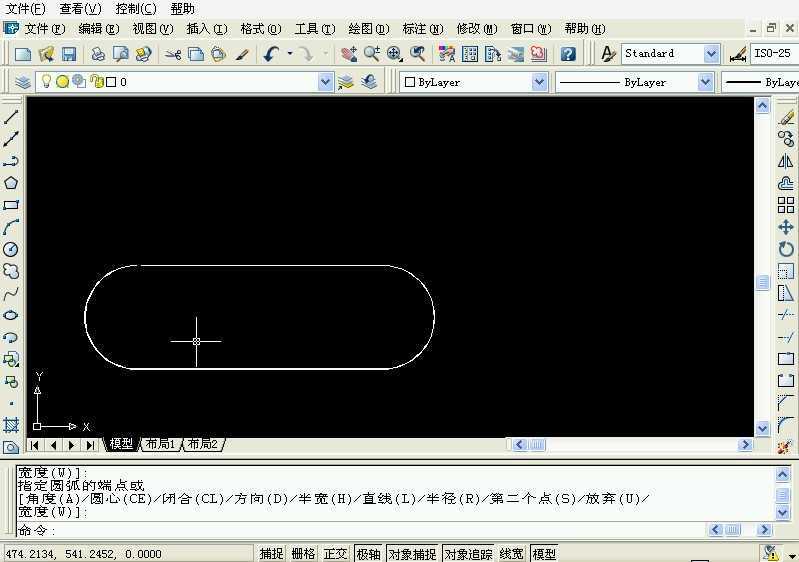Click the drawing area scroll up arrow

(762, 106)
